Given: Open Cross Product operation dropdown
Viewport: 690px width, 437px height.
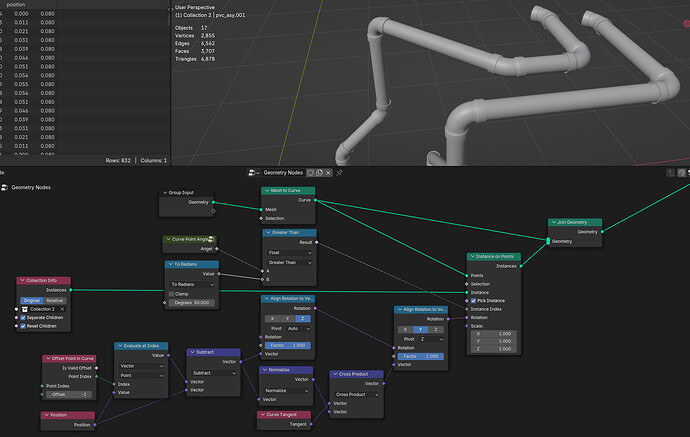Looking at the screenshot, I should [357, 395].
